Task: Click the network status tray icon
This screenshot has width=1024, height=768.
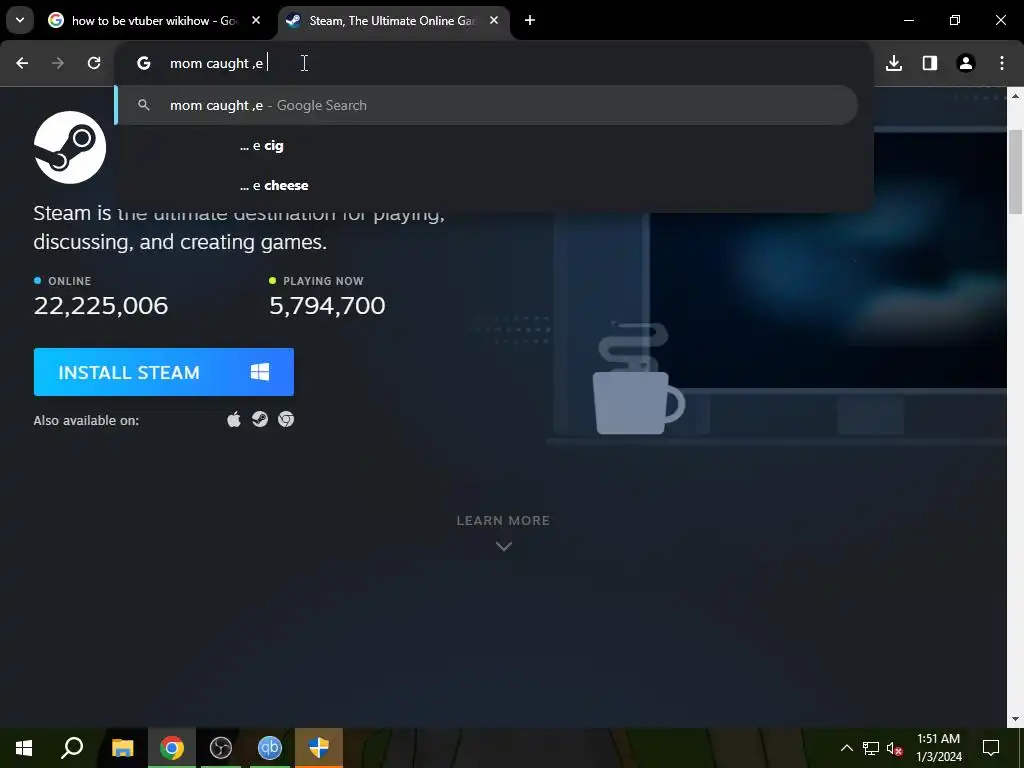Action: point(871,748)
